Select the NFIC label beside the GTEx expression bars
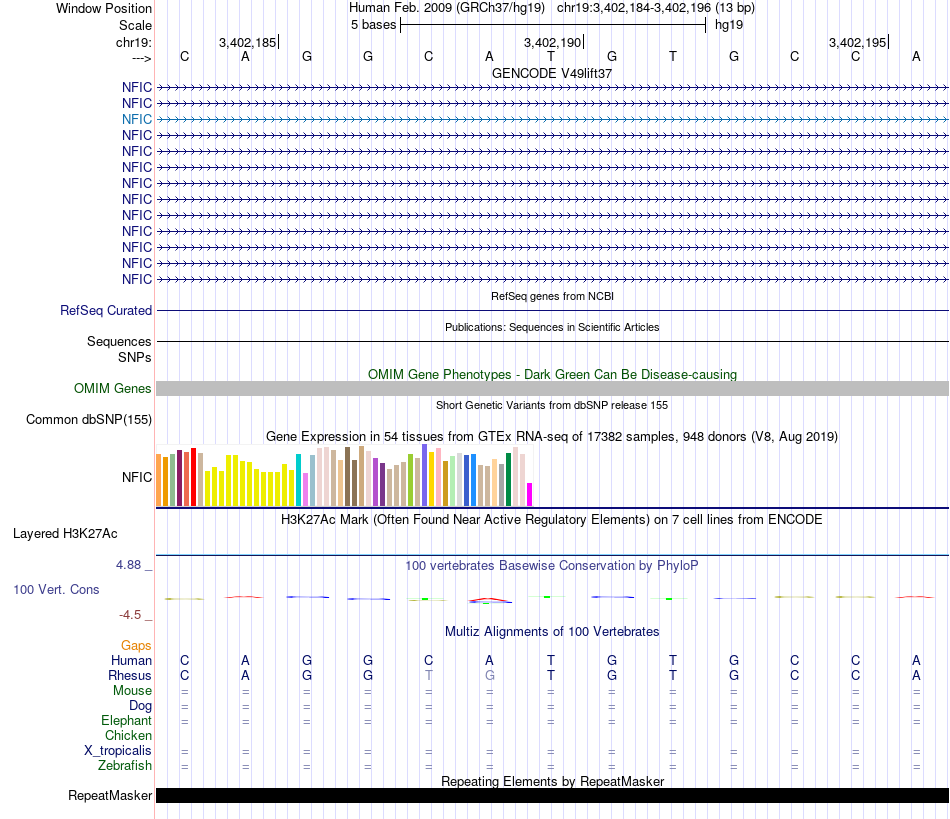Screen dimensions: 950x819 click(x=136, y=477)
